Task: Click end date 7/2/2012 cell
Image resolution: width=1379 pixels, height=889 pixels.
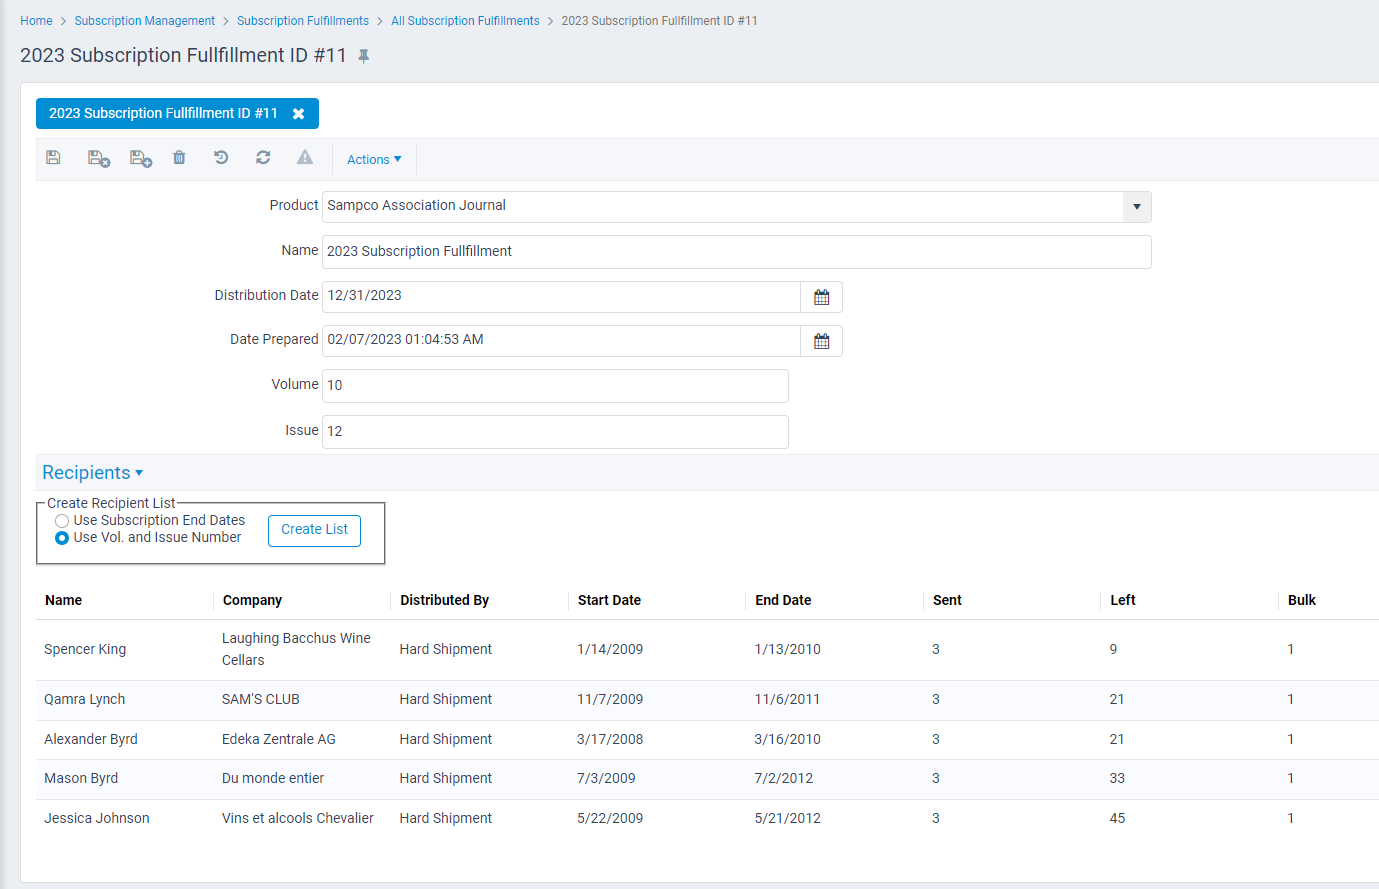Action: tap(784, 779)
